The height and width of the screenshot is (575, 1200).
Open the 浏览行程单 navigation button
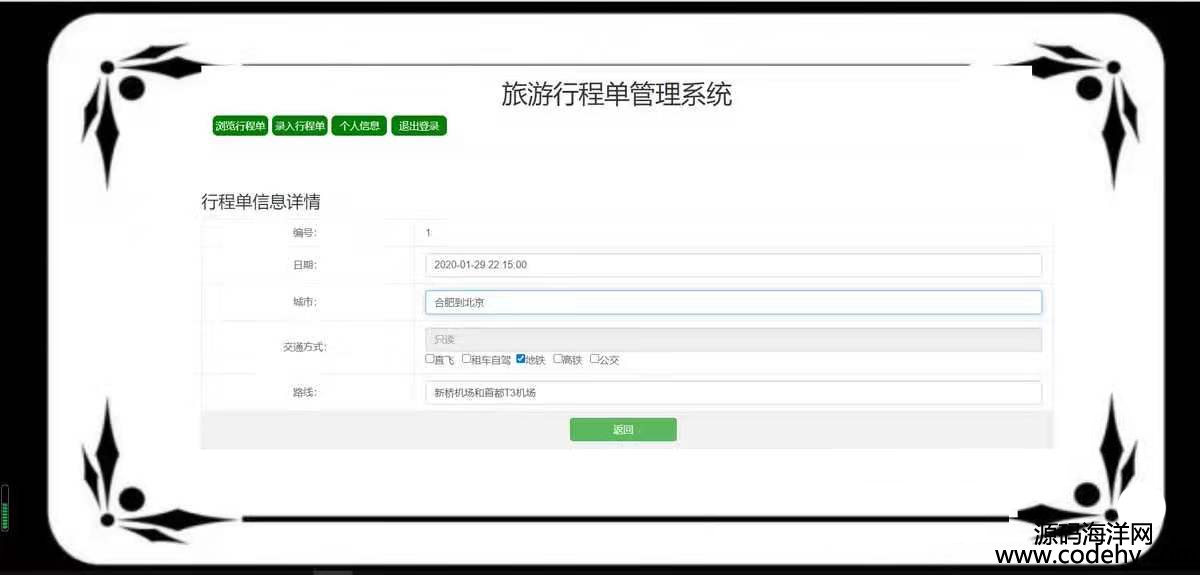click(x=240, y=126)
